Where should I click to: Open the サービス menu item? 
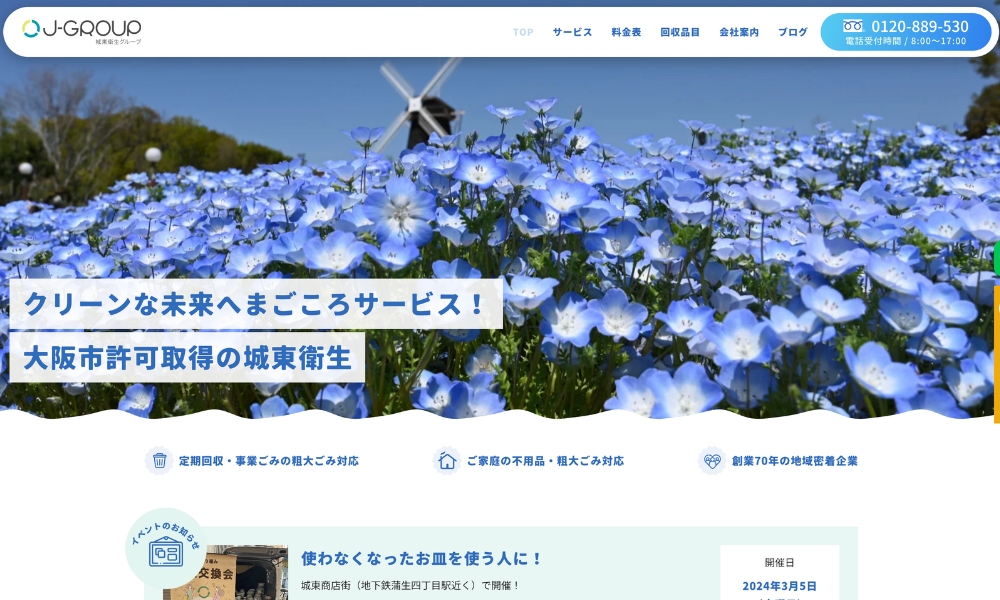click(572, 32)
